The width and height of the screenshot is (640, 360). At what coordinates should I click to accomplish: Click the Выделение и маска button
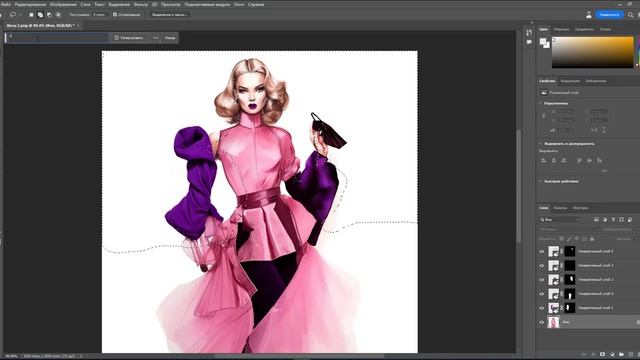point(169,15)
